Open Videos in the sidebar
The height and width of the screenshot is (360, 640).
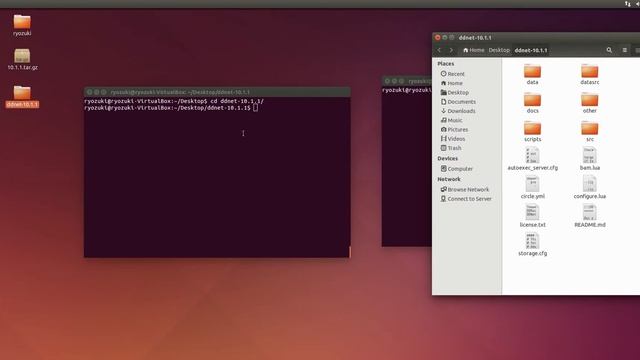pos(453,139)
